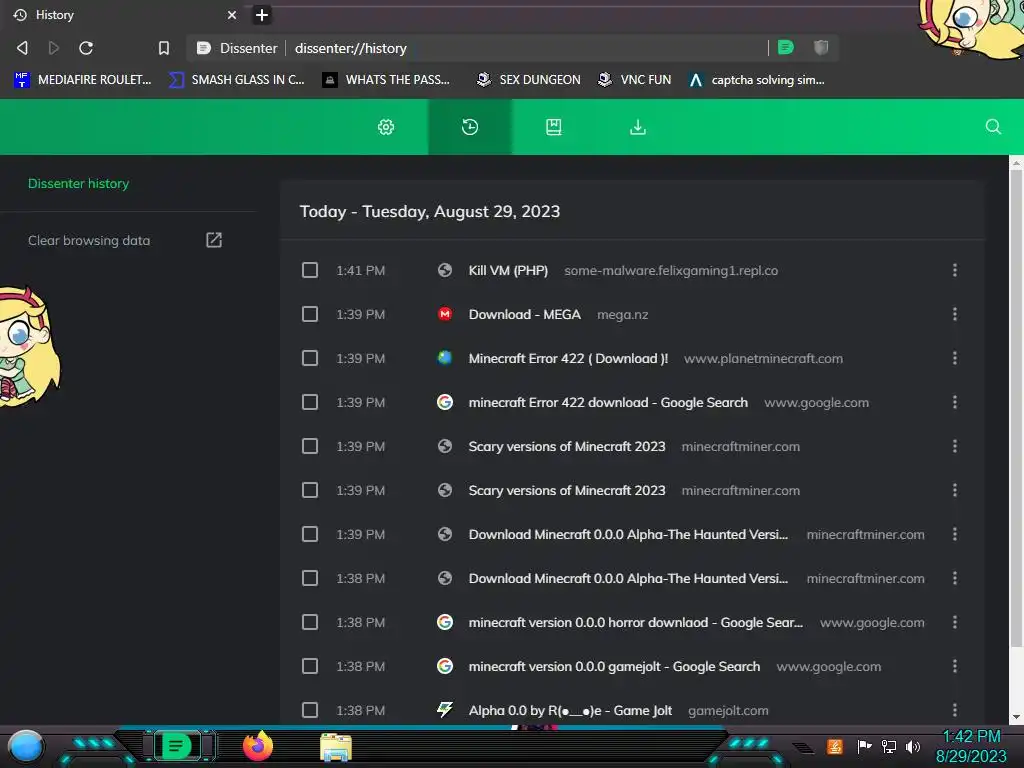
Task: Open File Explorer from taskbar
Action: (336, 748)
